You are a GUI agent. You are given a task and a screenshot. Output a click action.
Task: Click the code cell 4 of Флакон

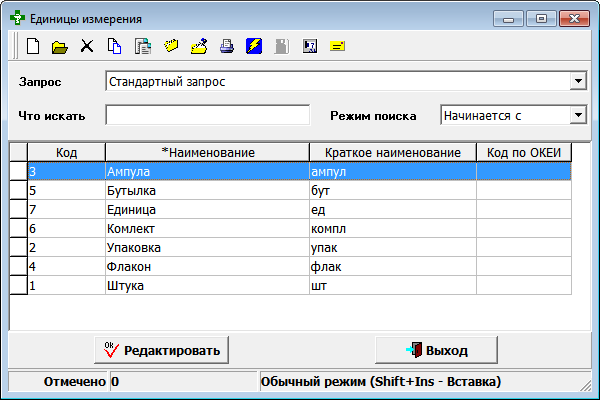pos(67,266)
